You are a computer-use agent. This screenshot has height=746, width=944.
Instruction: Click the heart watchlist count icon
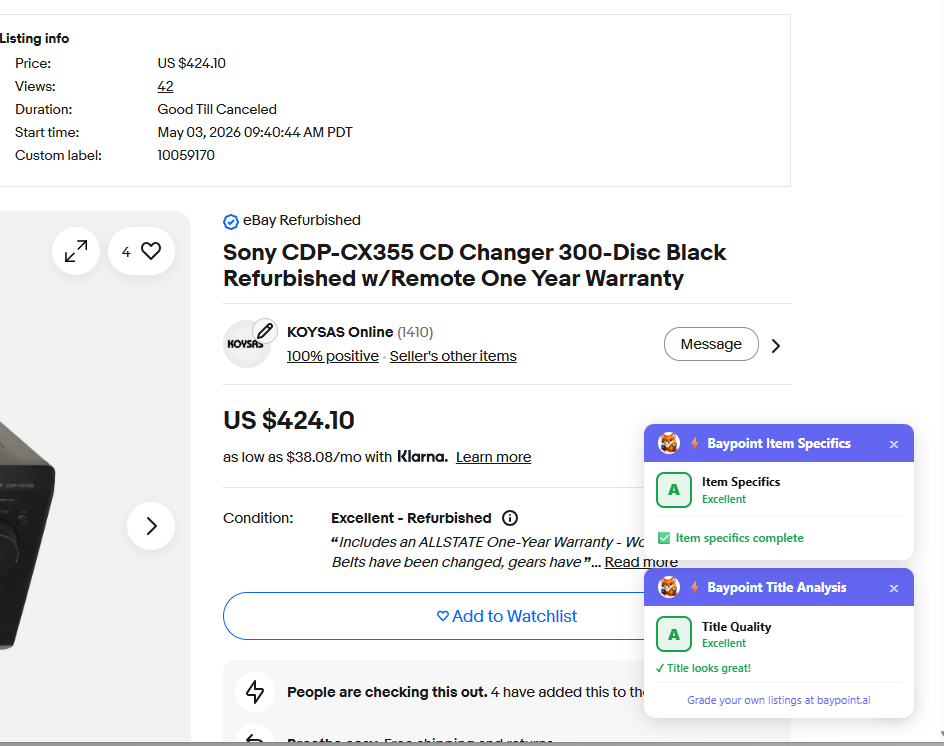coord(141,251)
